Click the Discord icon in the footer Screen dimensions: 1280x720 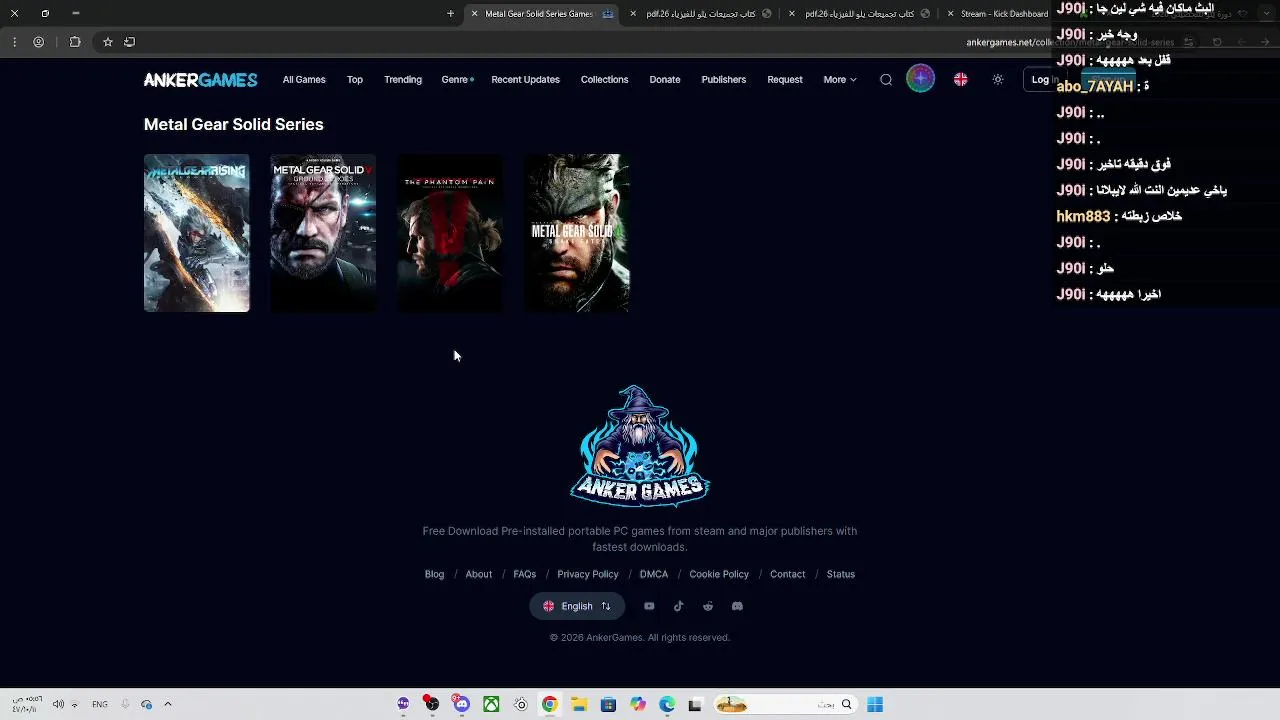click(x=737, y=606)
